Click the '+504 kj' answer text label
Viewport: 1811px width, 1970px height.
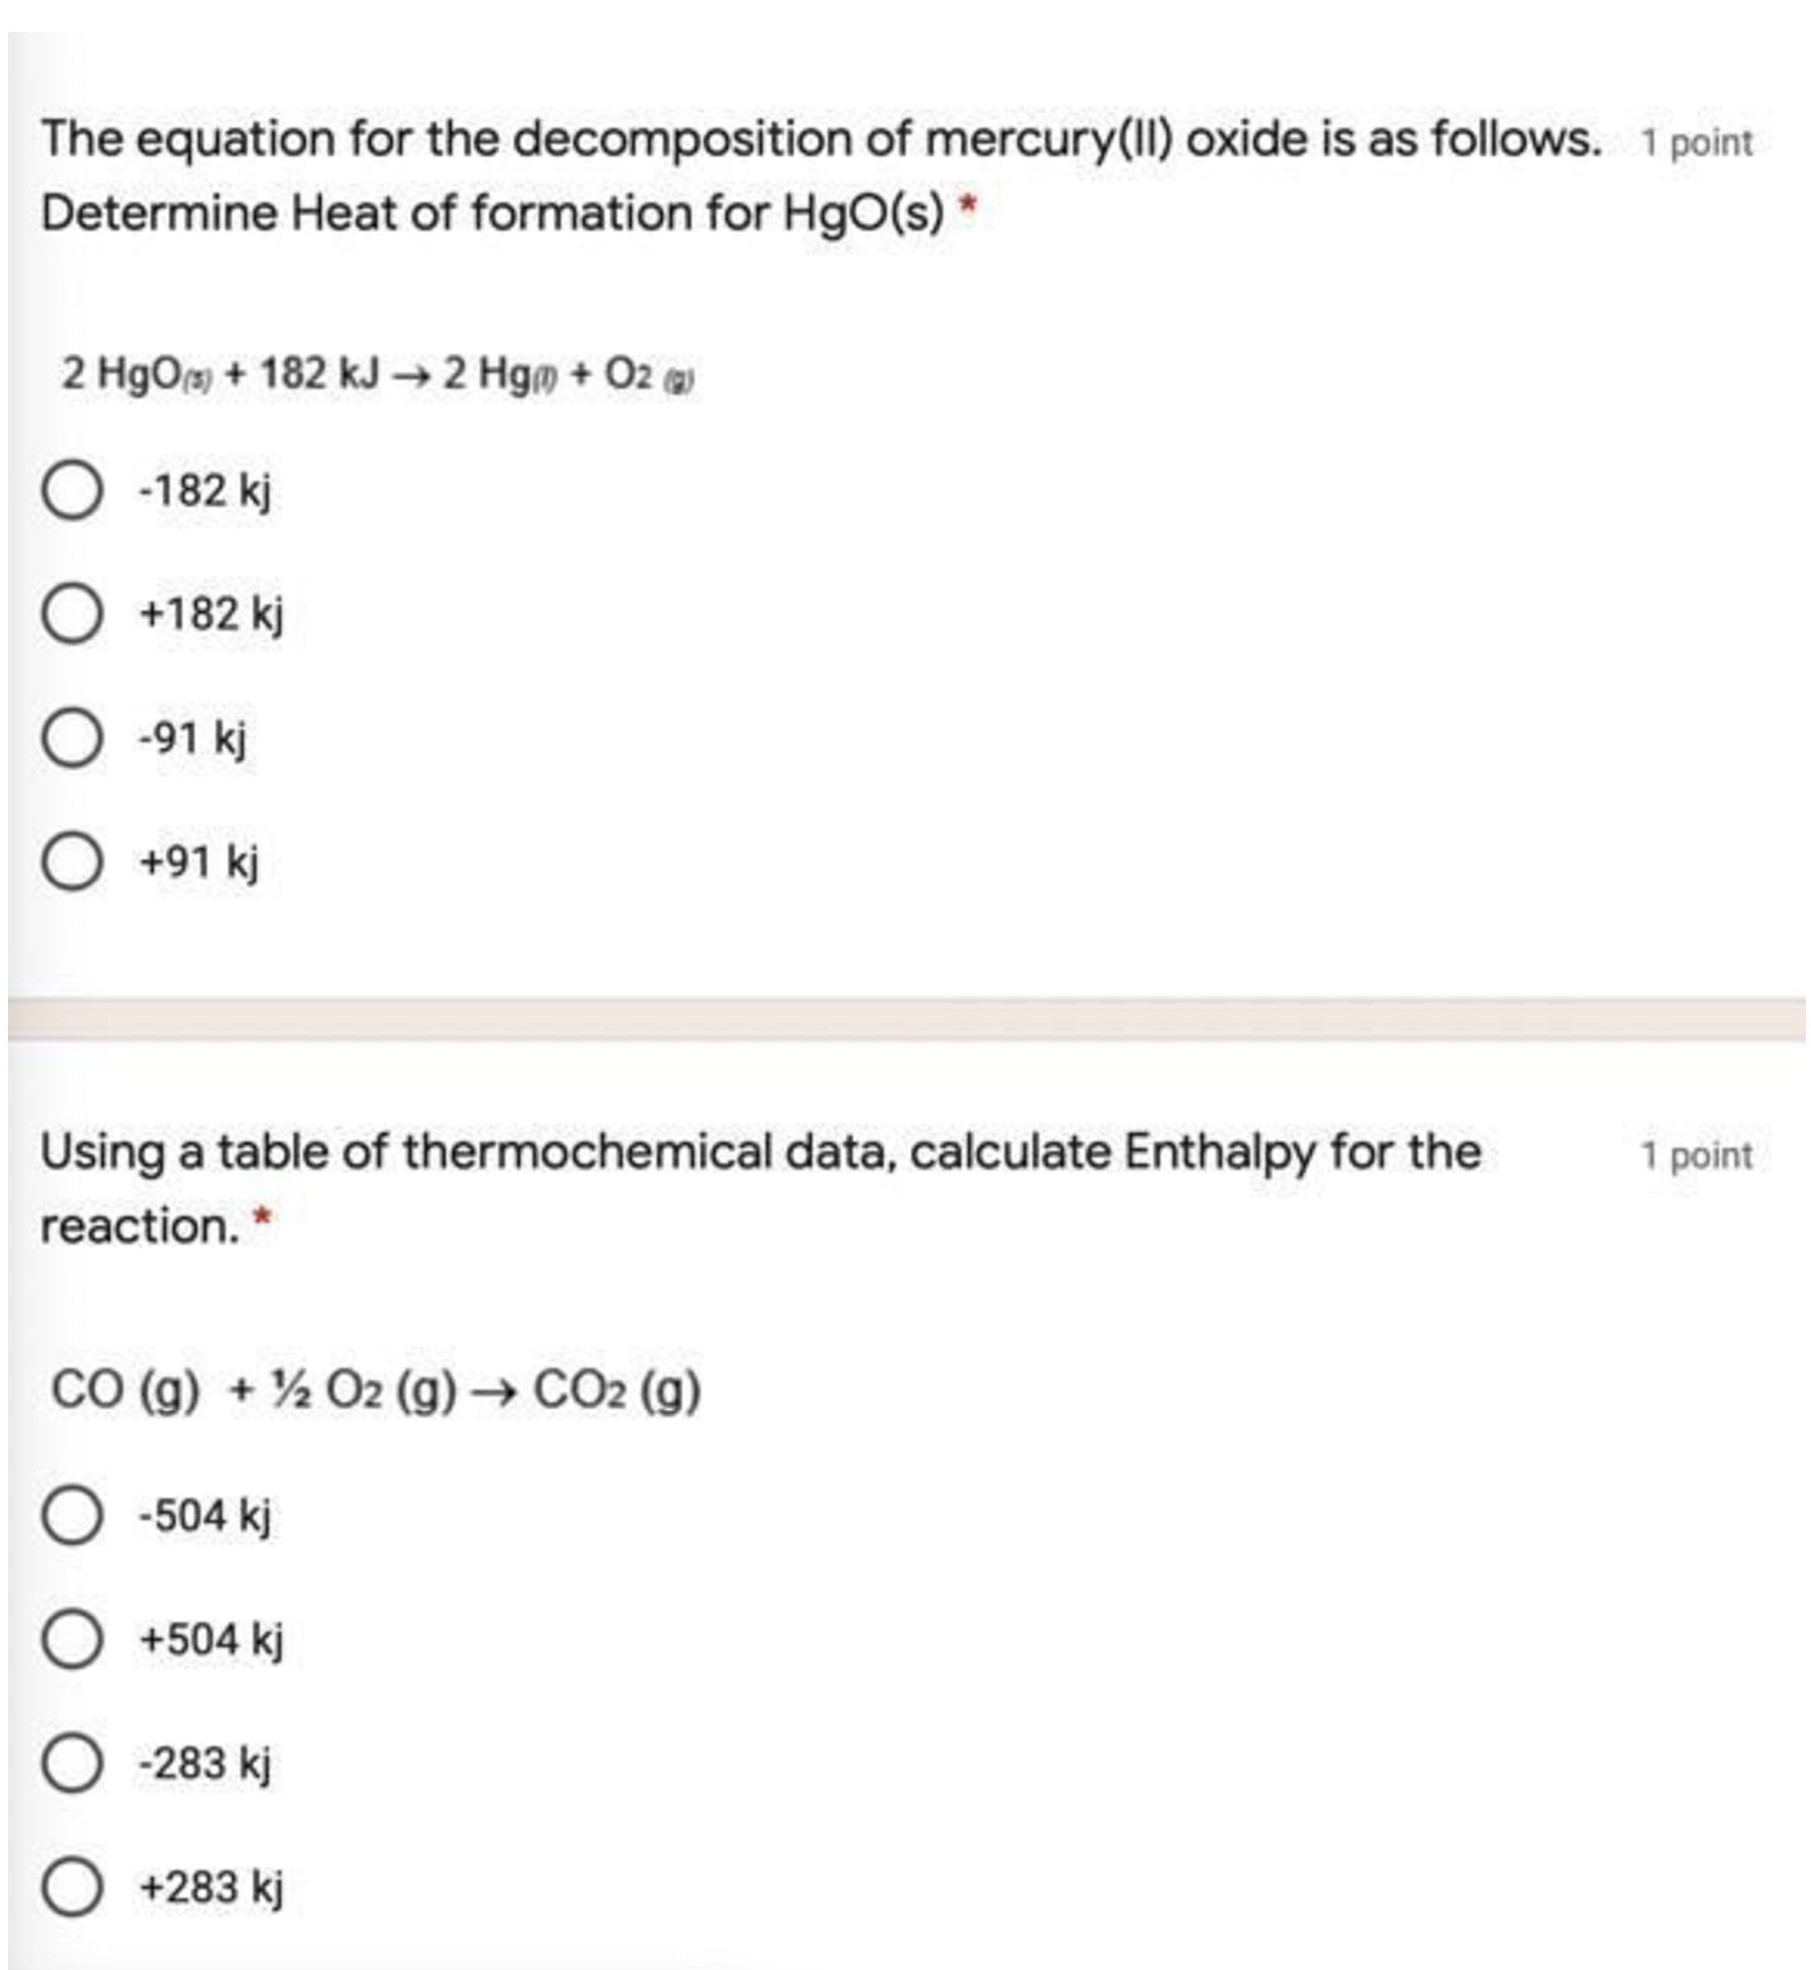click(211, 1639)
